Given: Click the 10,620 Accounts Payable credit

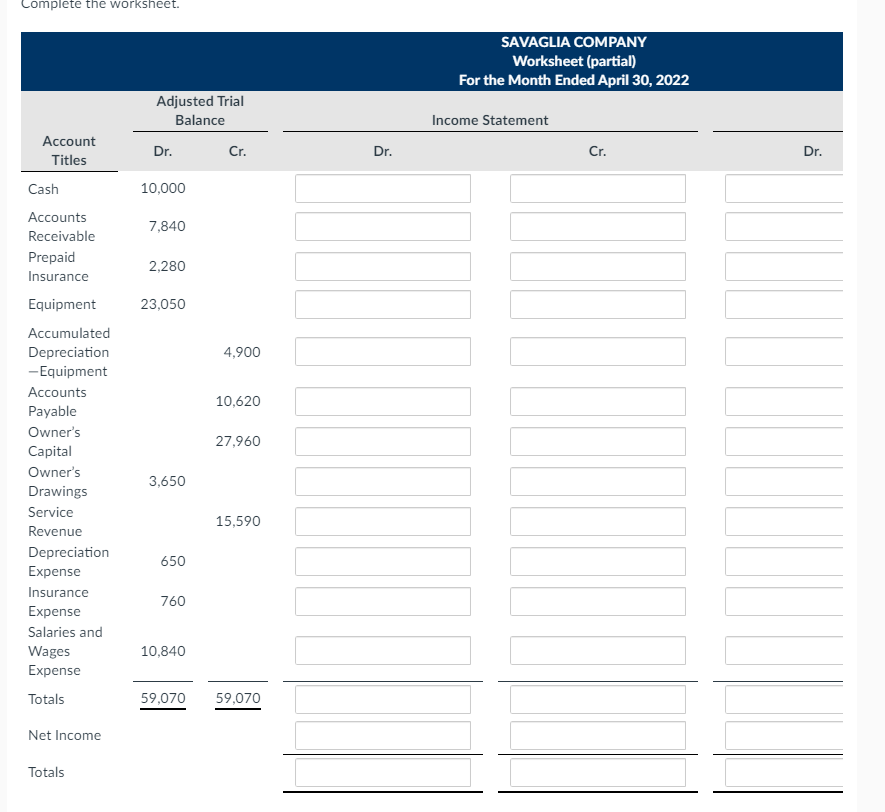Looking at the screenshot, I should pos(238,401).
